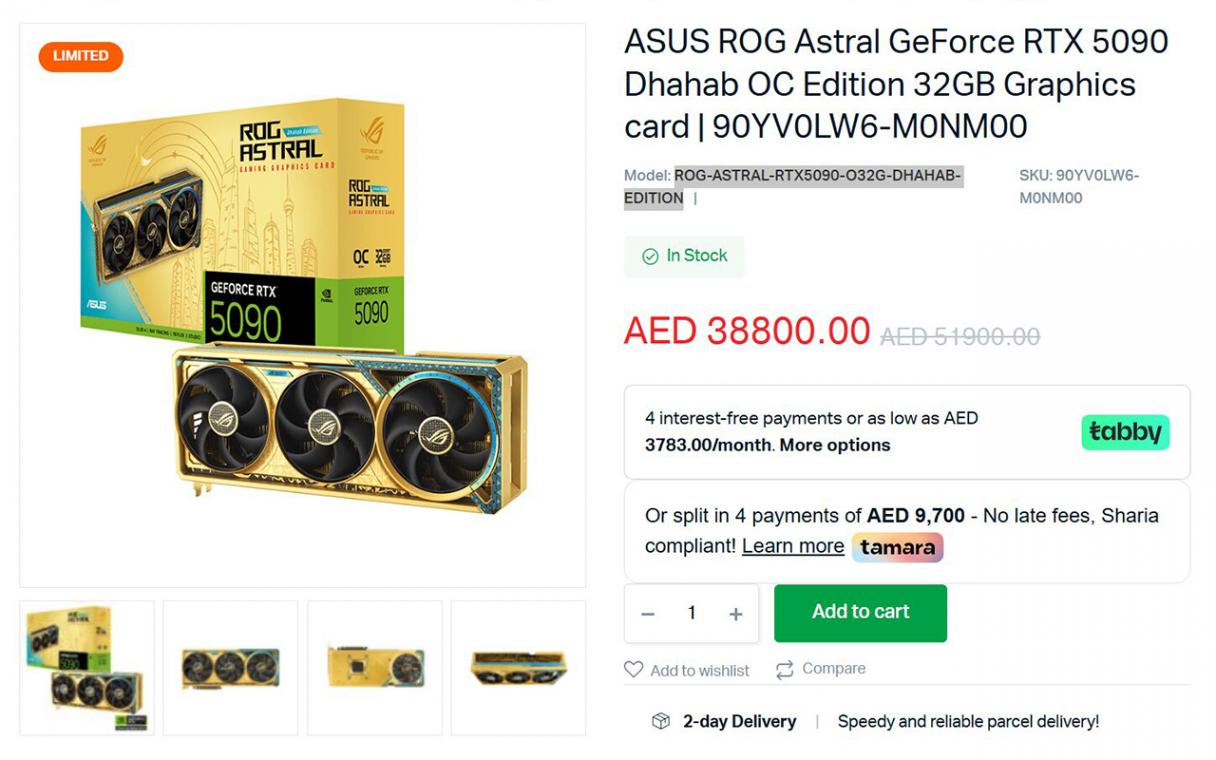This screenshot has height=760, width=1216.
Task: Click the tamara logo badge
Action: [x=897, y=547]
